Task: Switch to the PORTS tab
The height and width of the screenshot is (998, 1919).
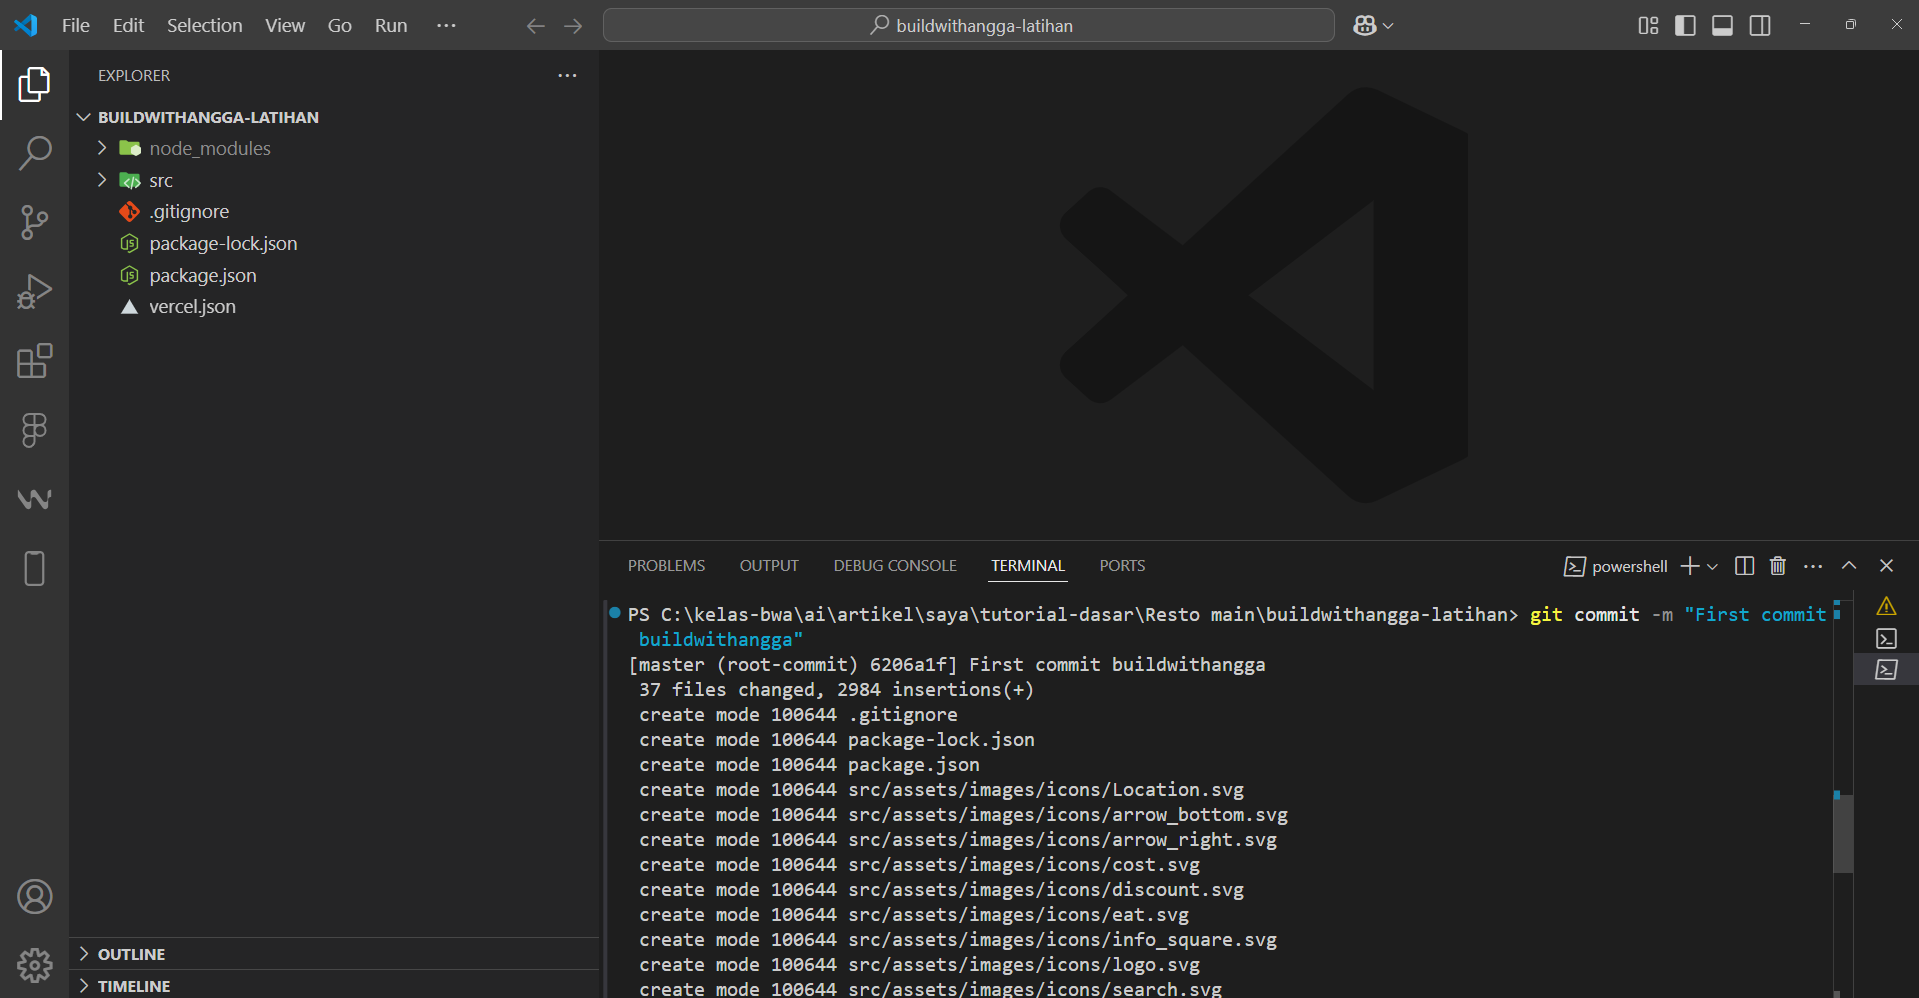Action: click(1122, 566)
